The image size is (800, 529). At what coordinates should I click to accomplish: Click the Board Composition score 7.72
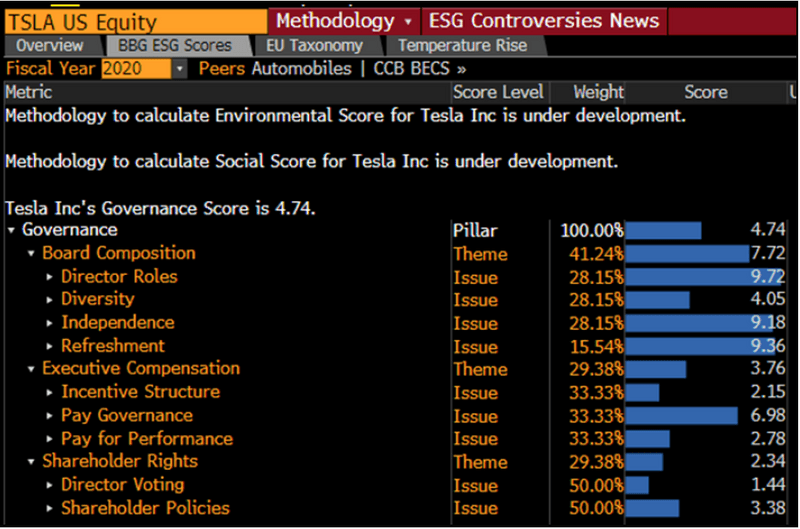pos(767,253)
